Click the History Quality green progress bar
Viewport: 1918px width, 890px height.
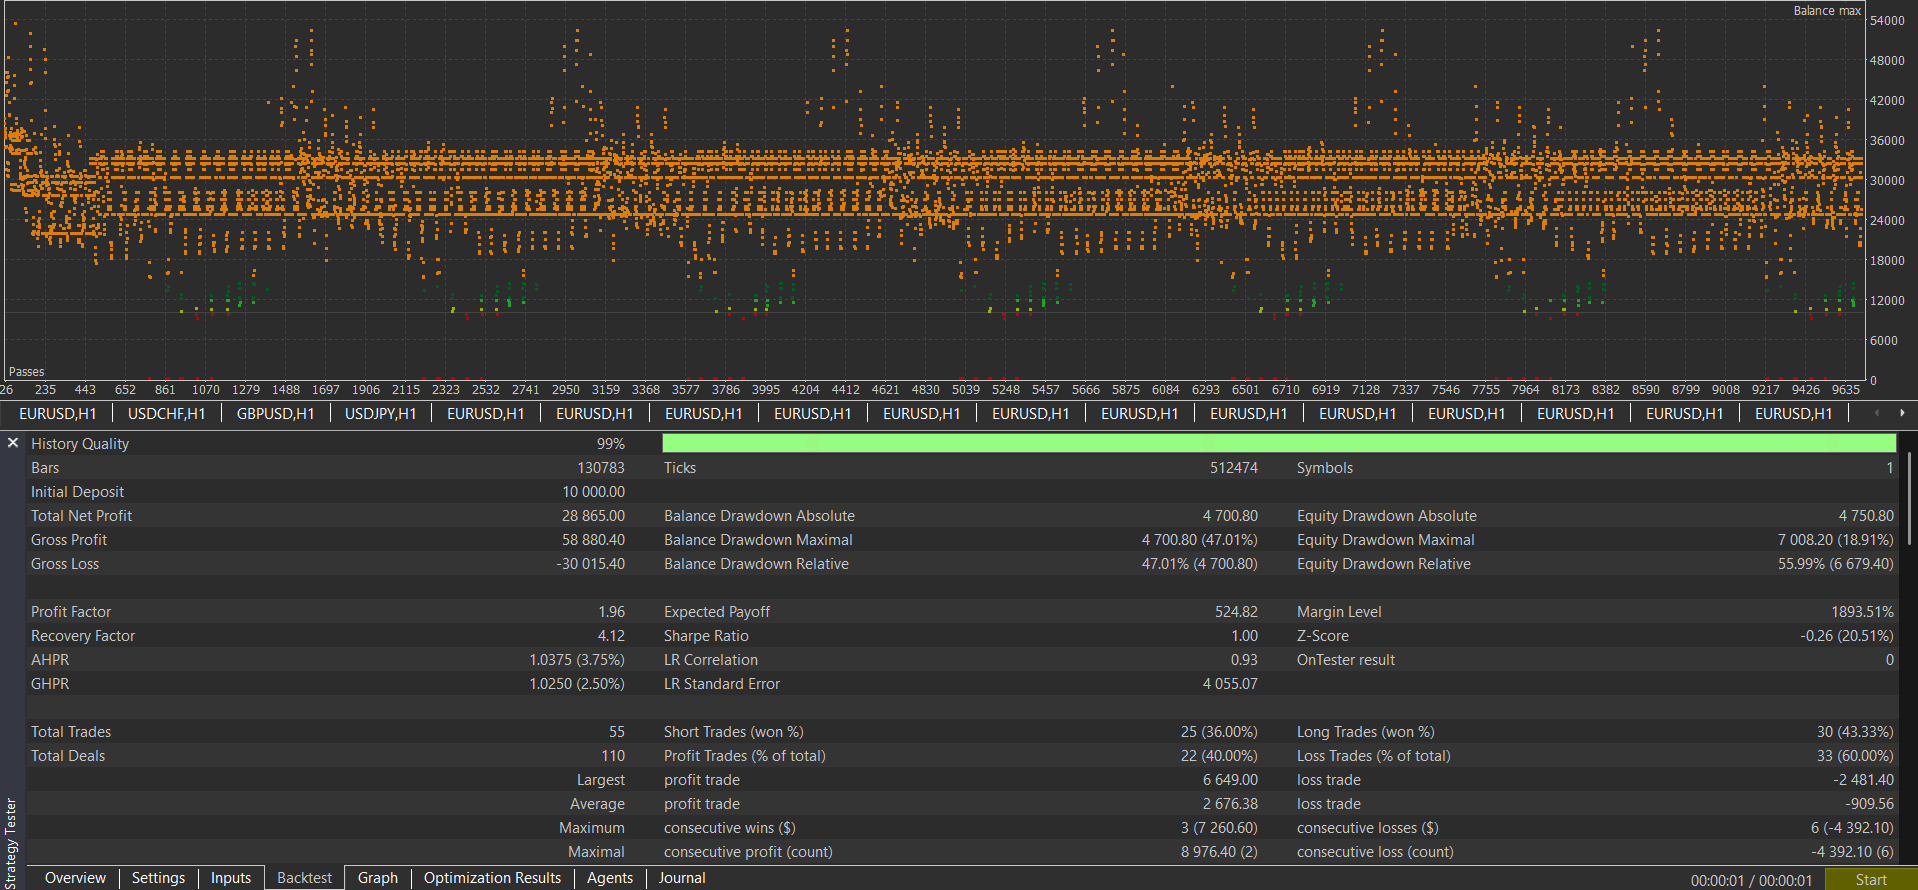(x=1278, y=443)
